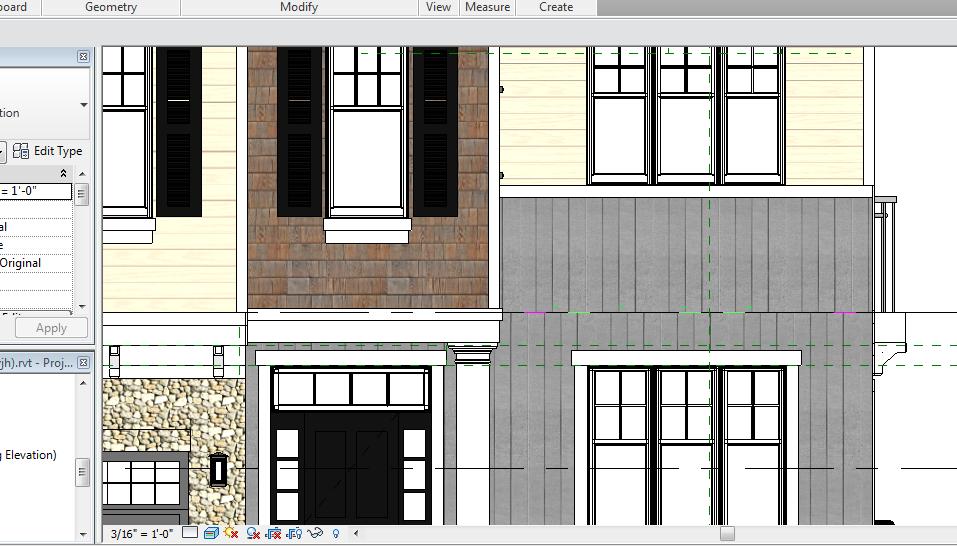Viewport: 957px width, 546px height.
Task: Open the type selector dropdown arrow
Action: (84, 105)
